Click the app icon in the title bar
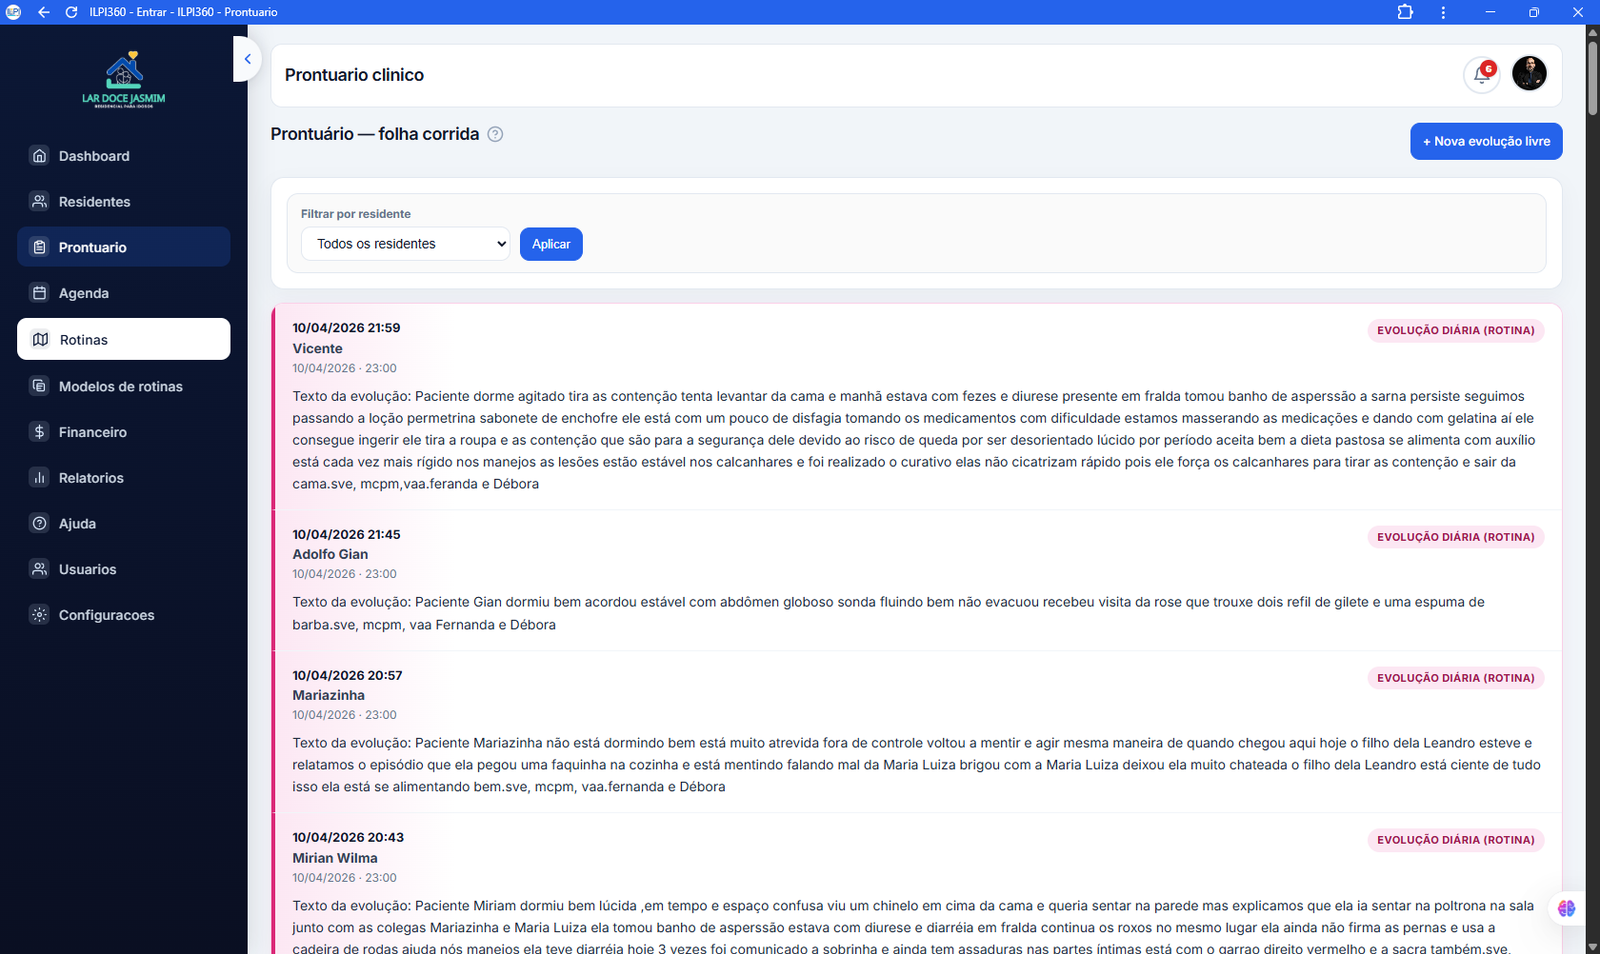Viewport: 1600px width, 954px height. tap(13, 12)
